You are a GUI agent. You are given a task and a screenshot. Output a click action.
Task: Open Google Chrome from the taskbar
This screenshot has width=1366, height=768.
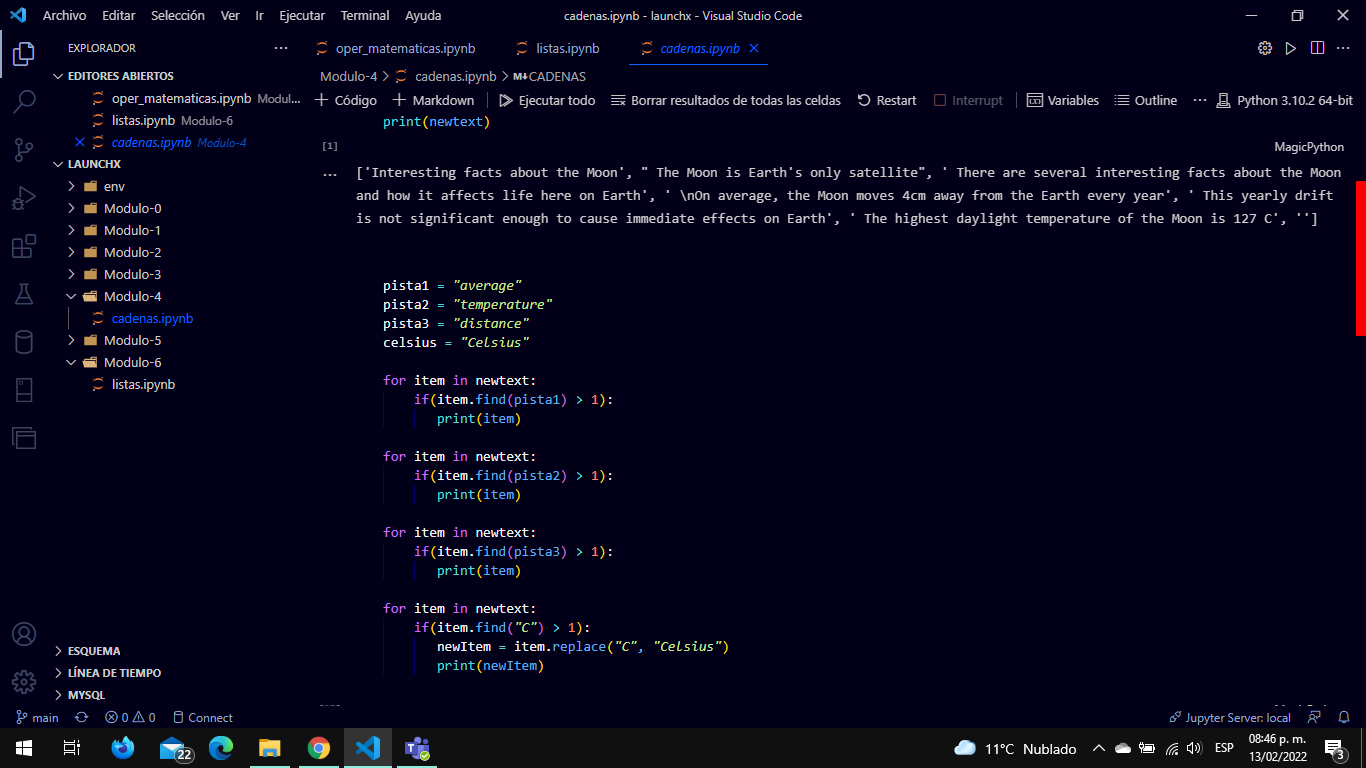click(319, 748)
